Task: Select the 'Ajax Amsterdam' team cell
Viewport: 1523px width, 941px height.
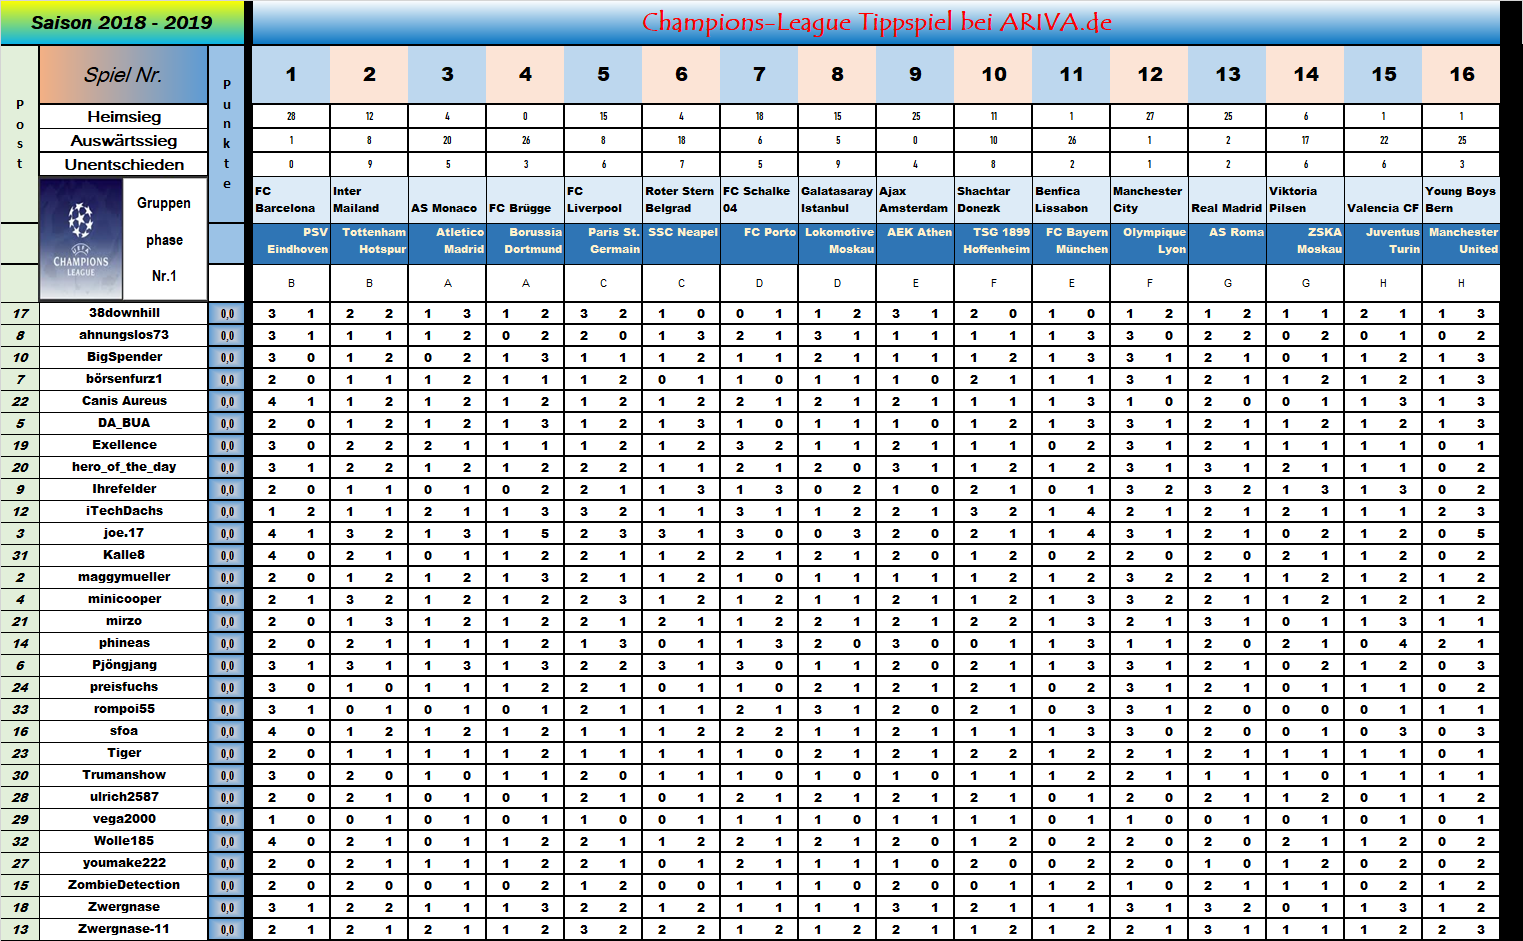Action: tap(915, 200)
